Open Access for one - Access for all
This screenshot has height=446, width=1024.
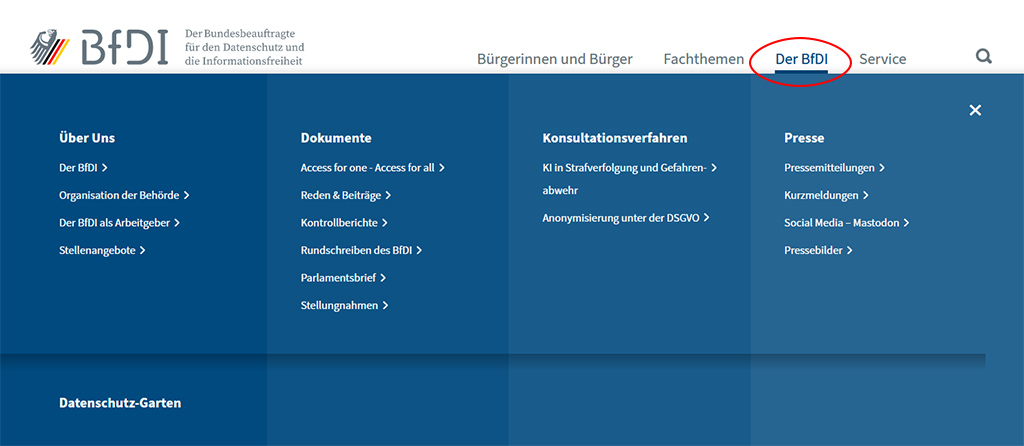coord(372,168)
